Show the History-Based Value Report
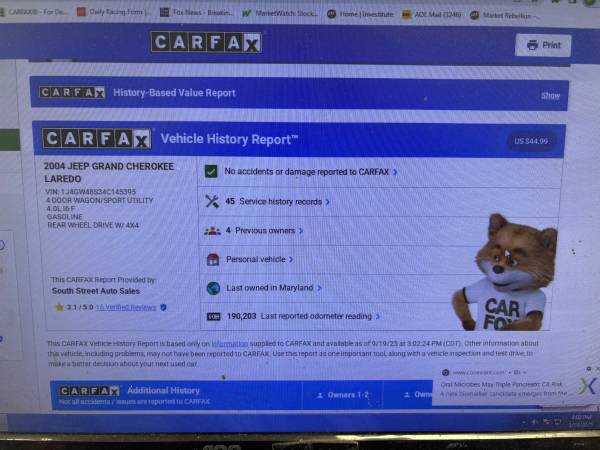 click(x=550, y=96)
